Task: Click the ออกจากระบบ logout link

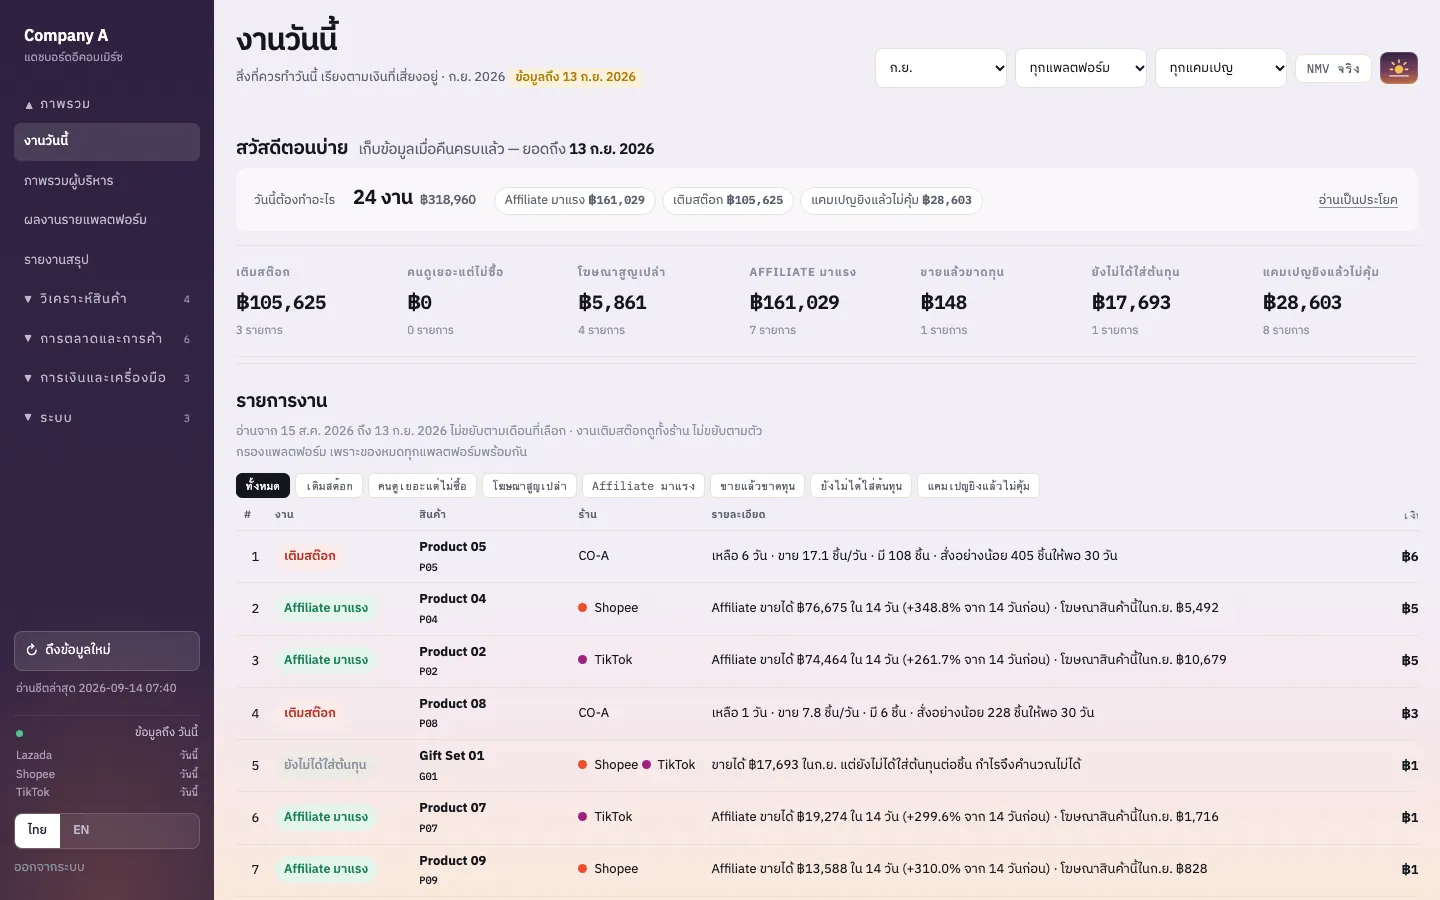Action: 49,867
